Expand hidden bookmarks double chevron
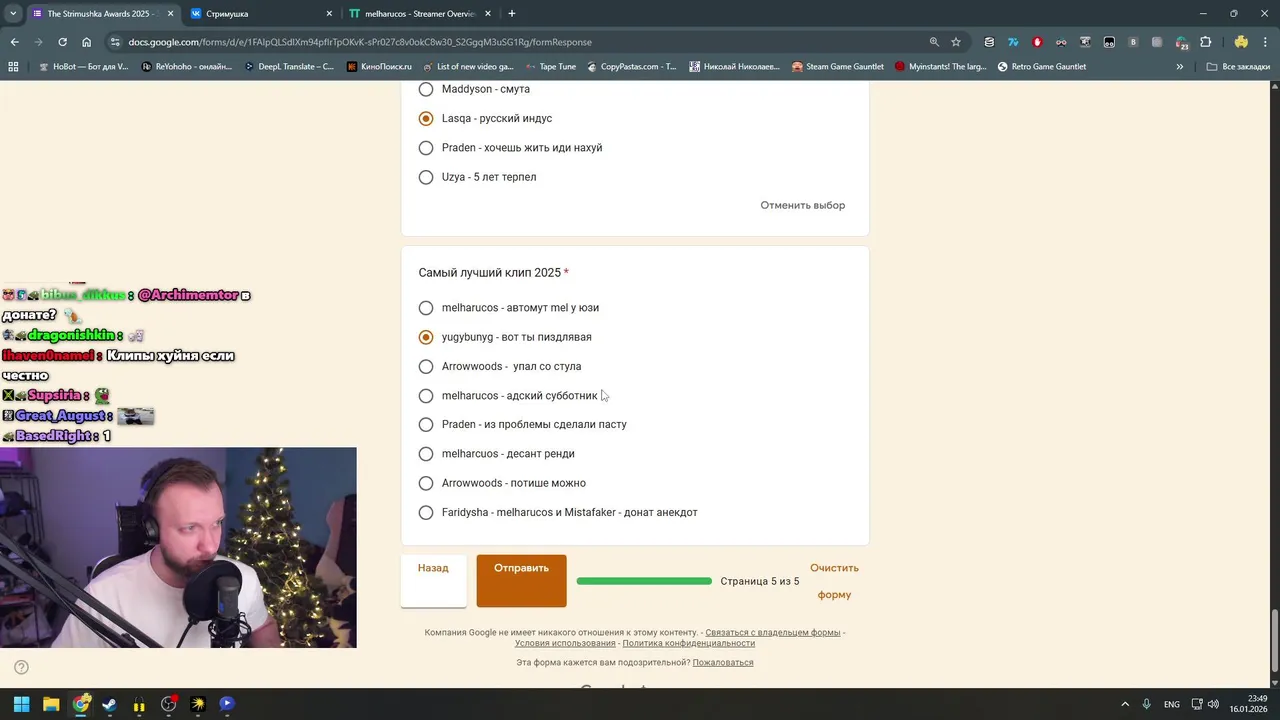 click(1180, 67)
